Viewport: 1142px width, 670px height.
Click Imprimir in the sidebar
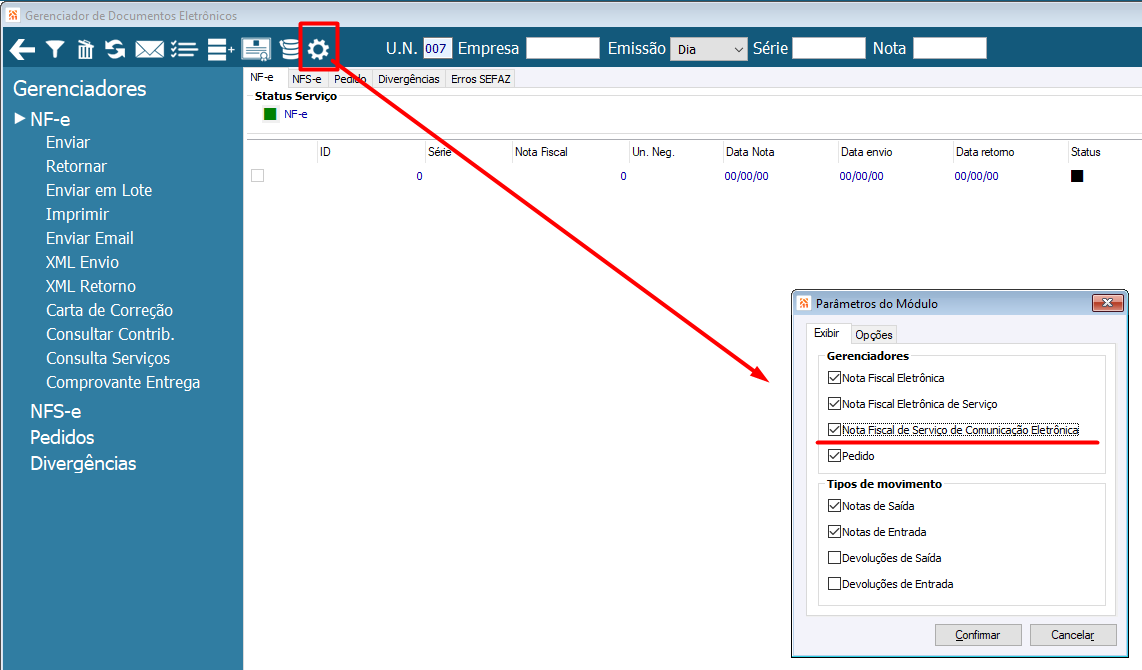[76, 214]
